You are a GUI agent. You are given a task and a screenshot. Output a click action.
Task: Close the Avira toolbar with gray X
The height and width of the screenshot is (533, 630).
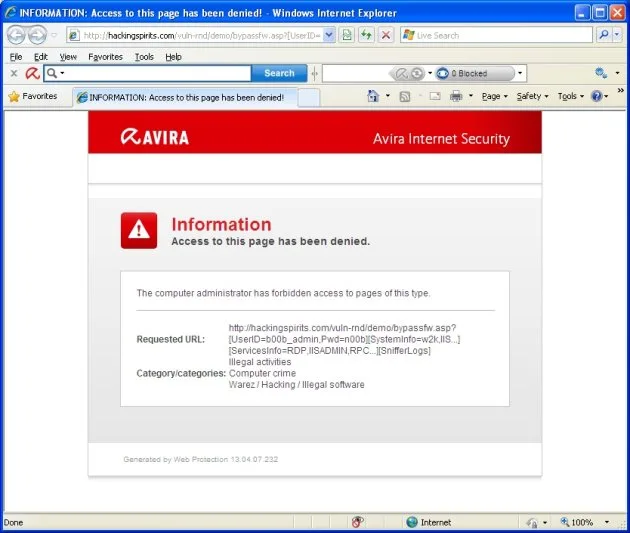(14, 74)
